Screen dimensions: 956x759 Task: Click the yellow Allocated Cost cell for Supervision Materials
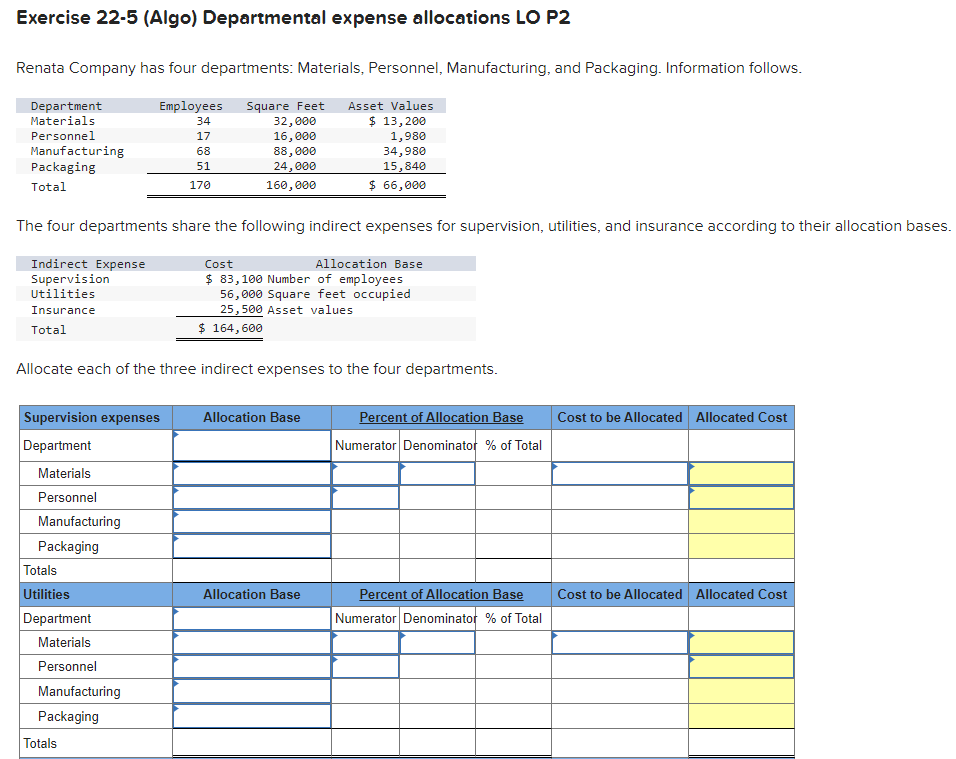point(740,473)
